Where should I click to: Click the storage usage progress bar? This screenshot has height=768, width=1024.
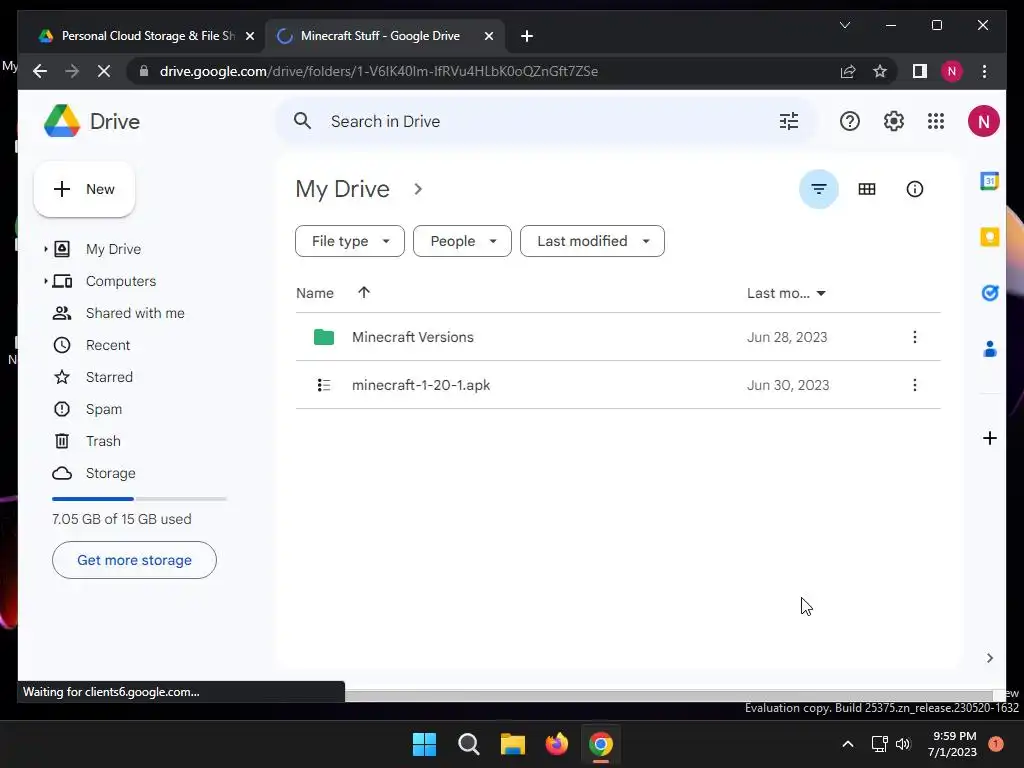point(139,499)
